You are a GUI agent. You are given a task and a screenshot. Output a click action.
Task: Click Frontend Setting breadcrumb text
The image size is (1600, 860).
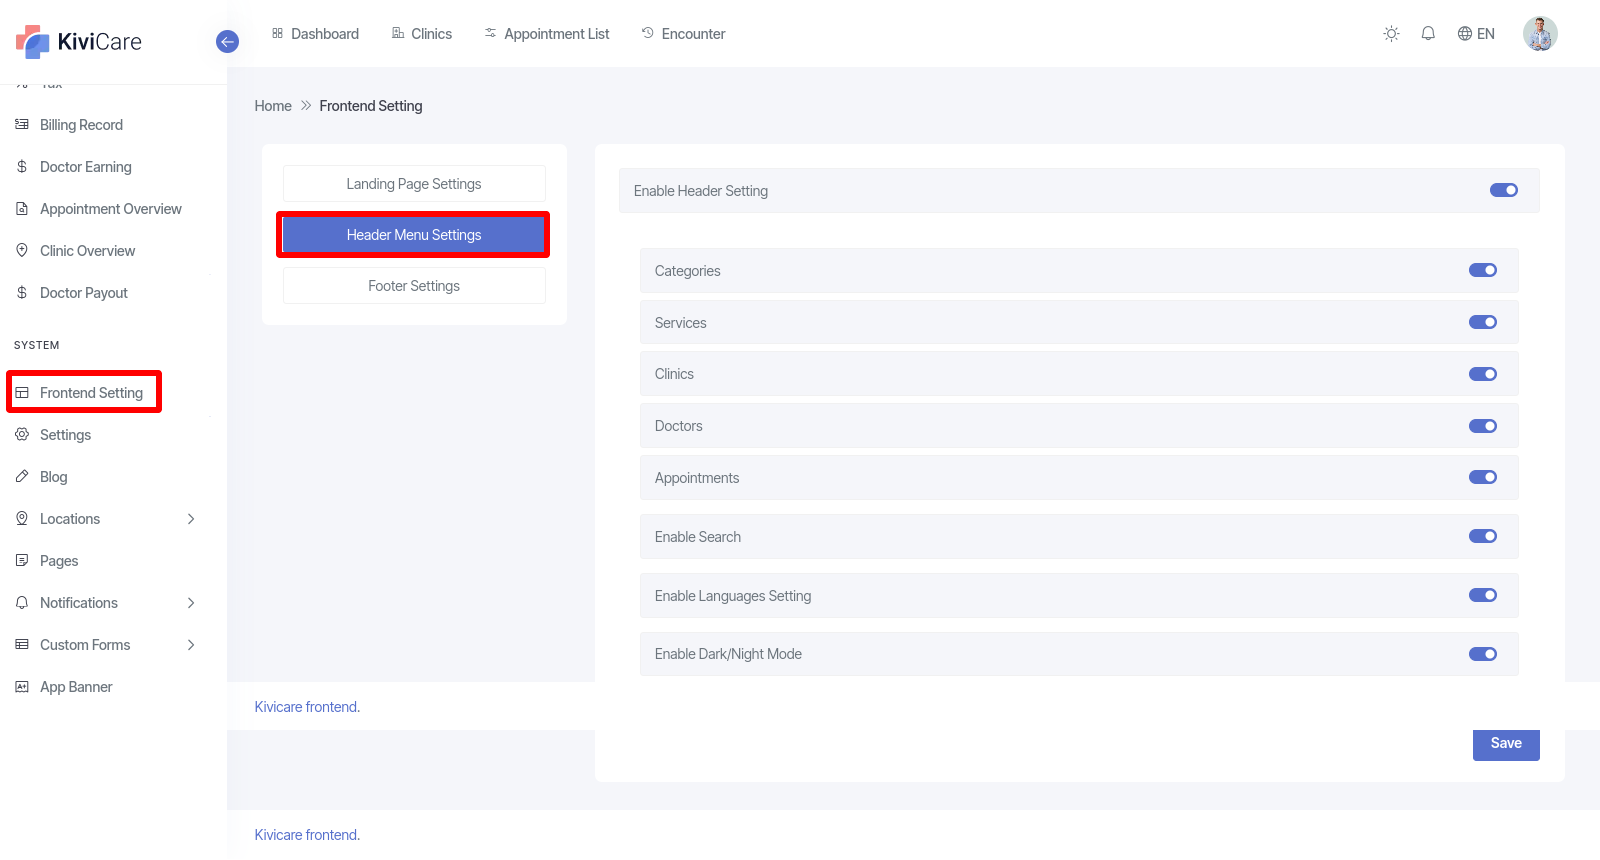(x=371, y=106)
